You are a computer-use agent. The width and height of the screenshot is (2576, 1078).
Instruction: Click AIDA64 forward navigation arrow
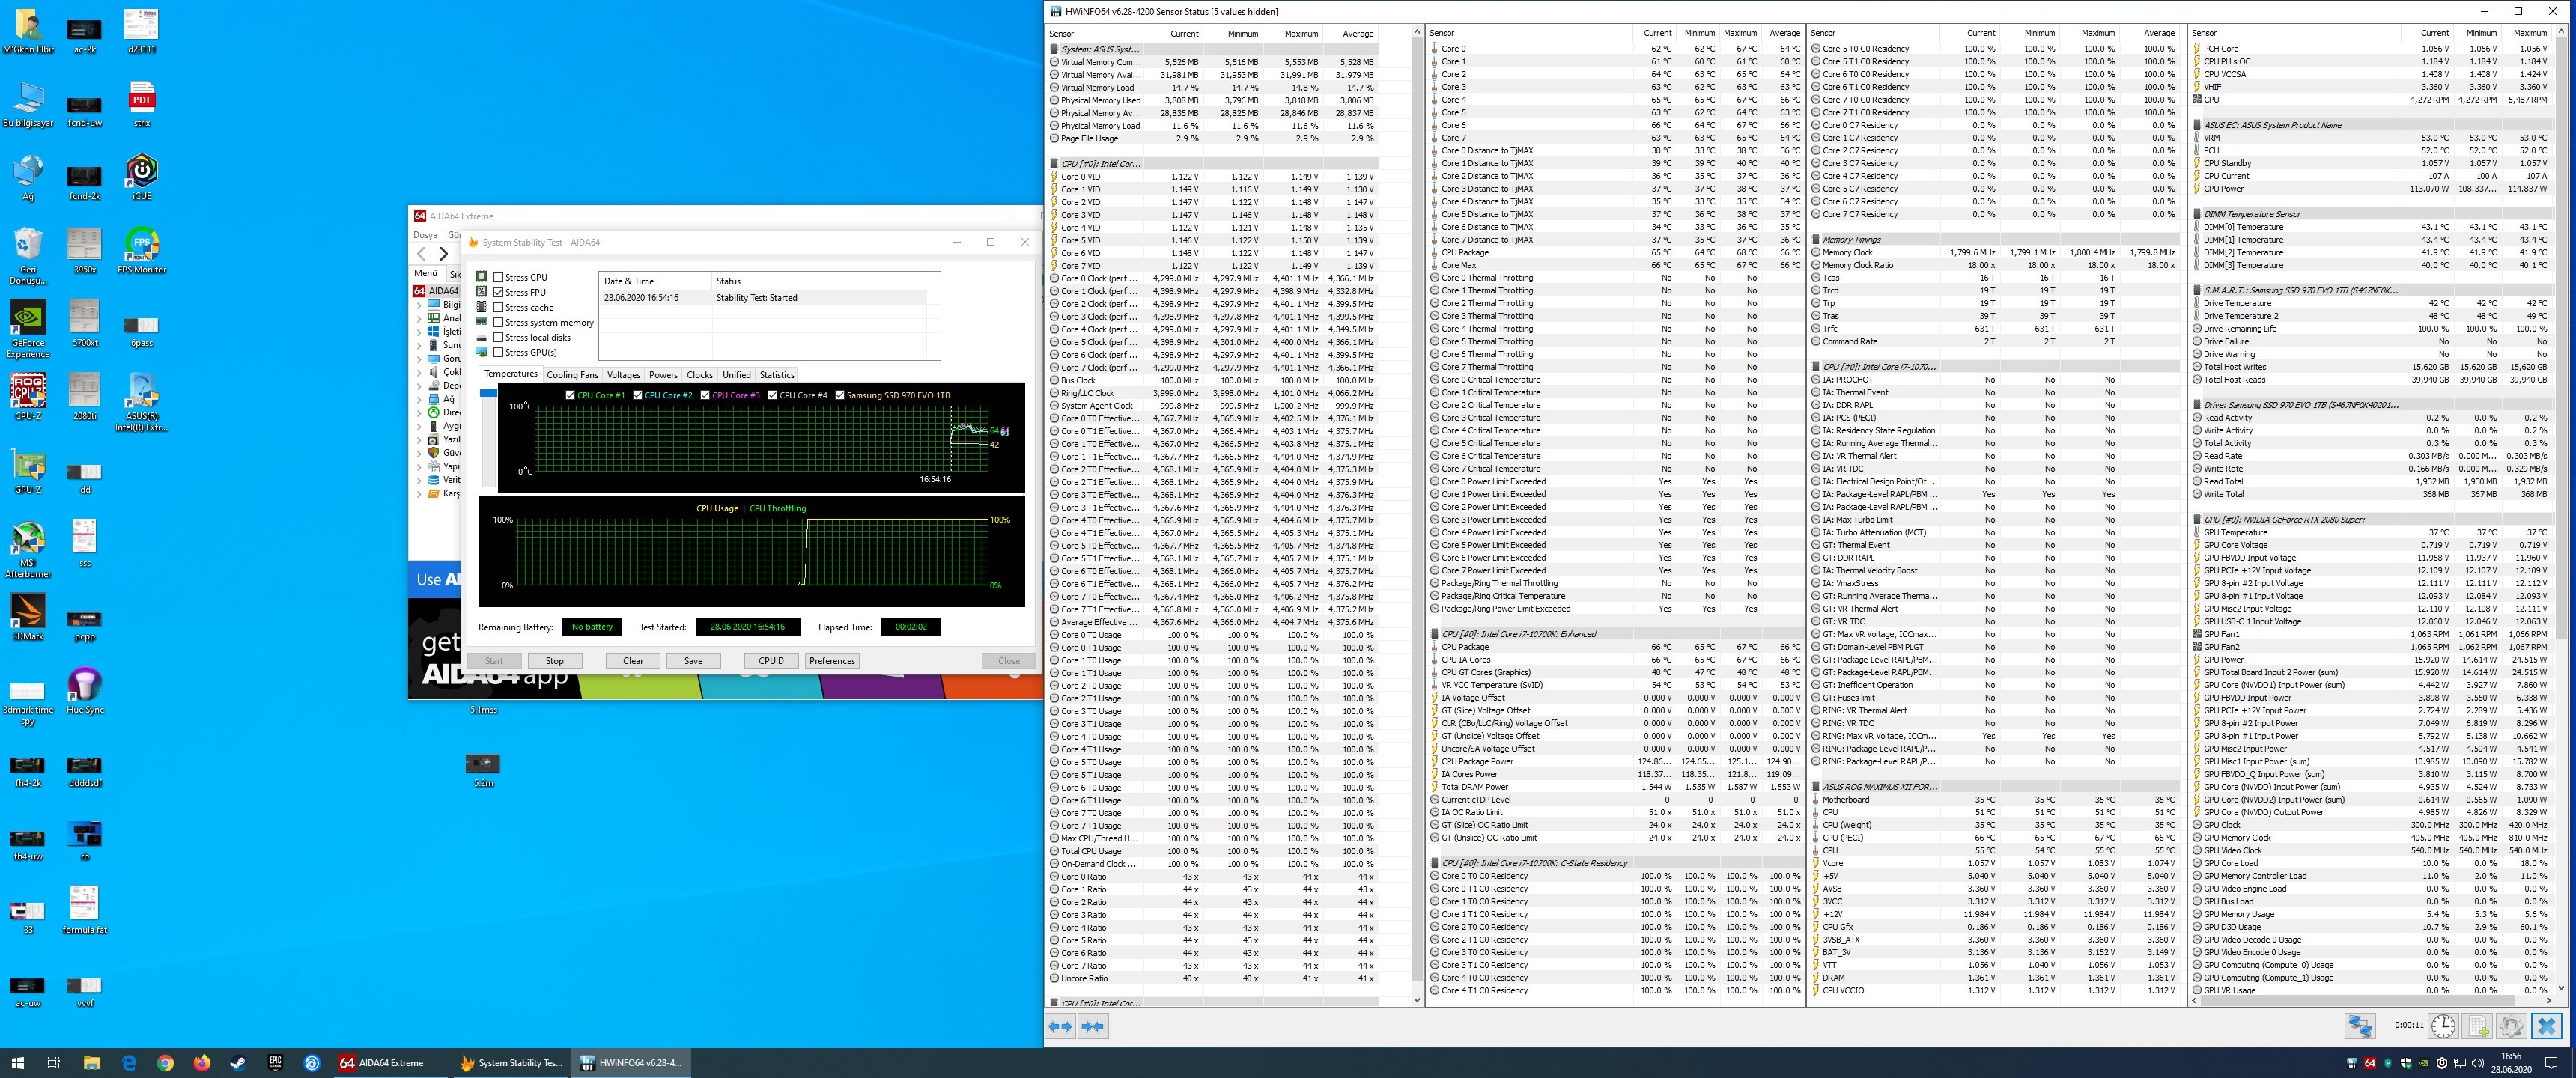click(444, 254)
